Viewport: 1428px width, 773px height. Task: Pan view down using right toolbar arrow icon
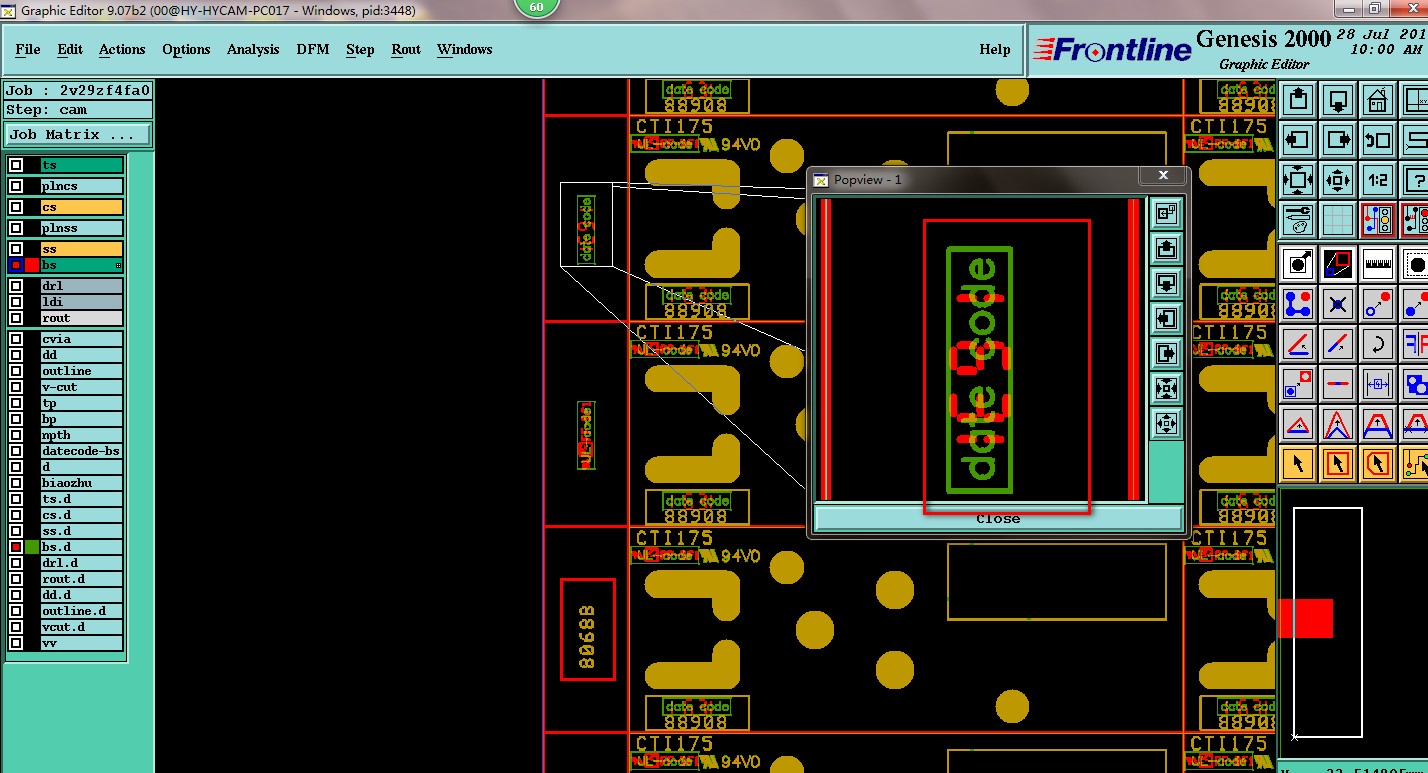pyautogui.click(x=1338, y=100)
